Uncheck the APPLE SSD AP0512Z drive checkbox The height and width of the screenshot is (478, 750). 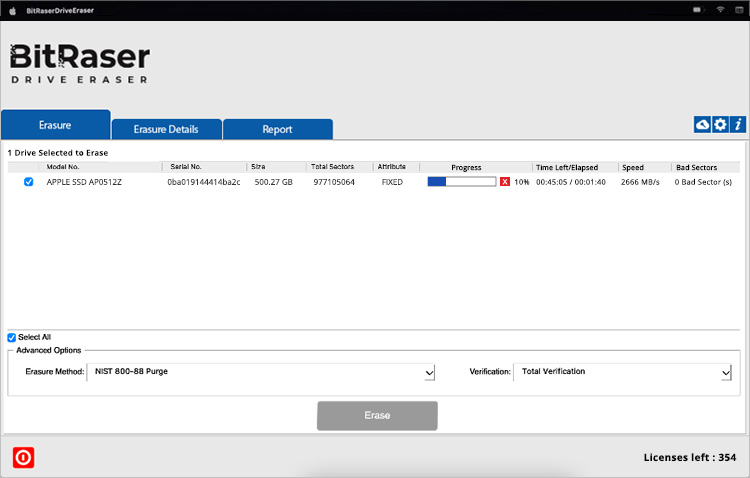(29, 182)
